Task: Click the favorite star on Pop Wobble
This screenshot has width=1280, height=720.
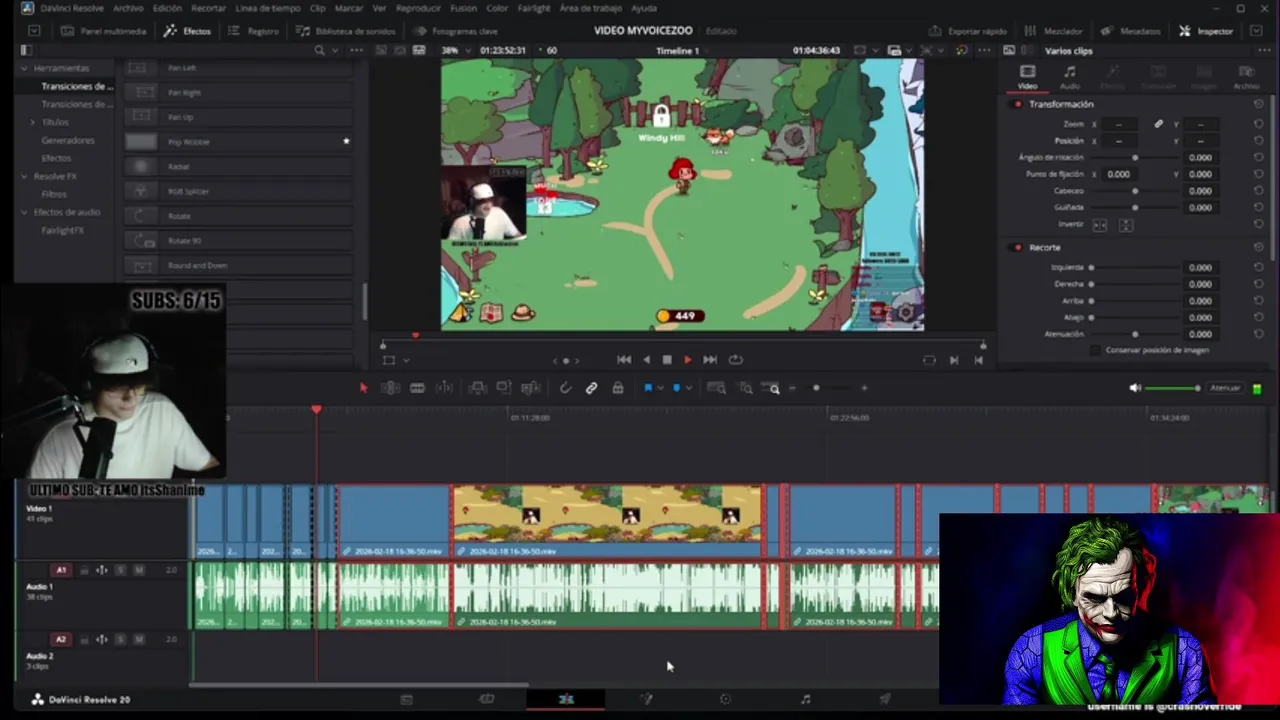Action: point(346,141)
